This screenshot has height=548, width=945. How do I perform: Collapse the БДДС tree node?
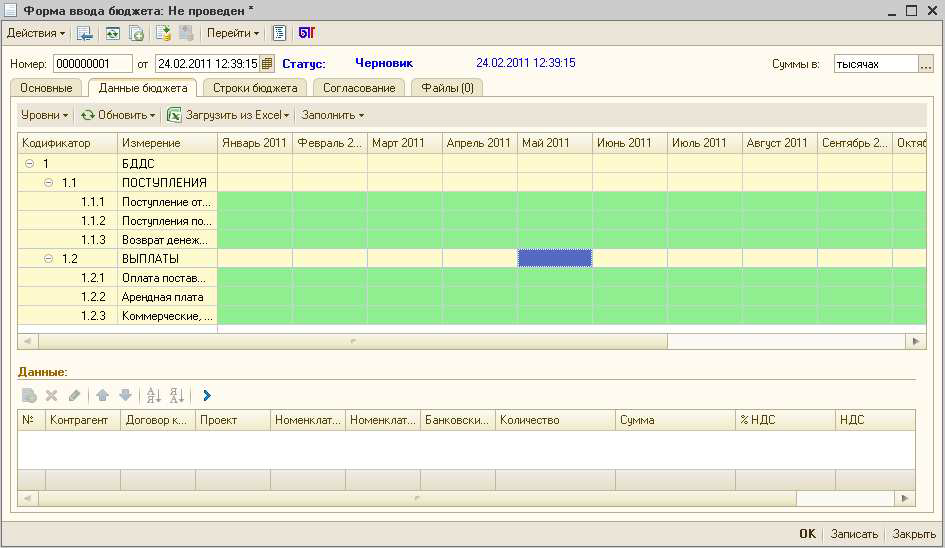(29, 163)
